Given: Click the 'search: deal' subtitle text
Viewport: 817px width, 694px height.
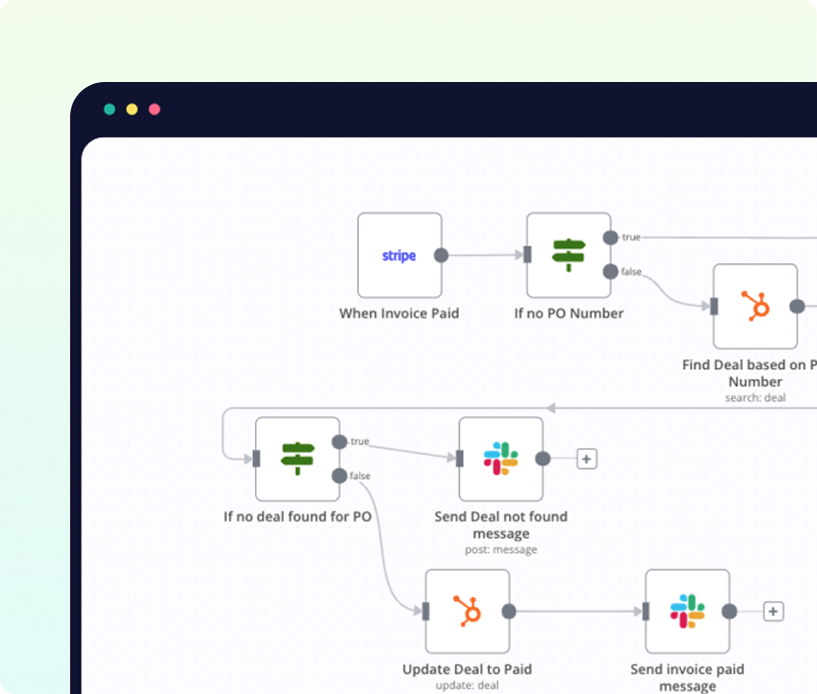Looking at the screenshot, I should (755, 398).
